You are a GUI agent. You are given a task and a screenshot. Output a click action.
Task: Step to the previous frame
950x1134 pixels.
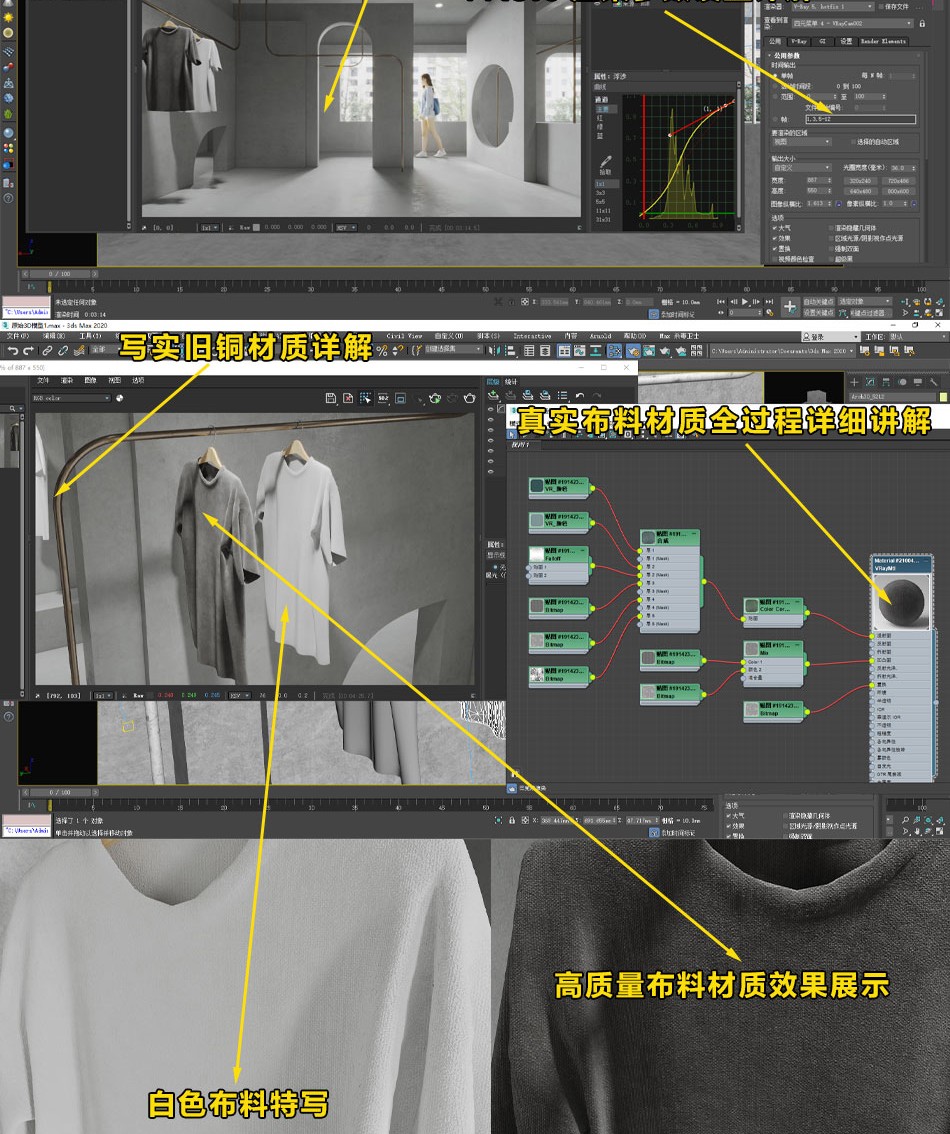click(x=733, y=302)
